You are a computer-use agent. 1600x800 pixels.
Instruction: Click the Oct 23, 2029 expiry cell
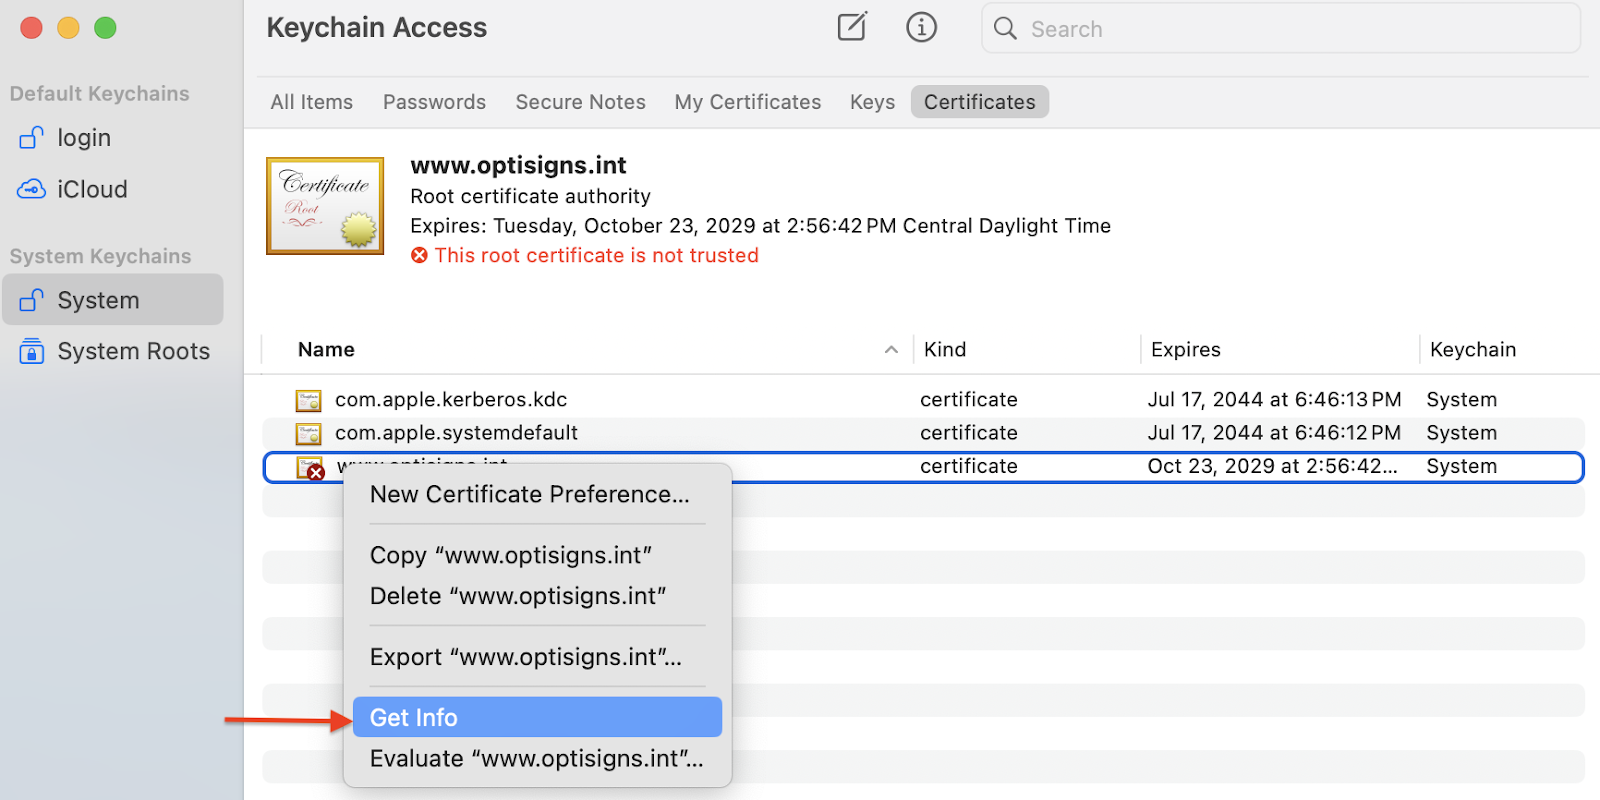pyautogui.click(x=1272, y=466)
